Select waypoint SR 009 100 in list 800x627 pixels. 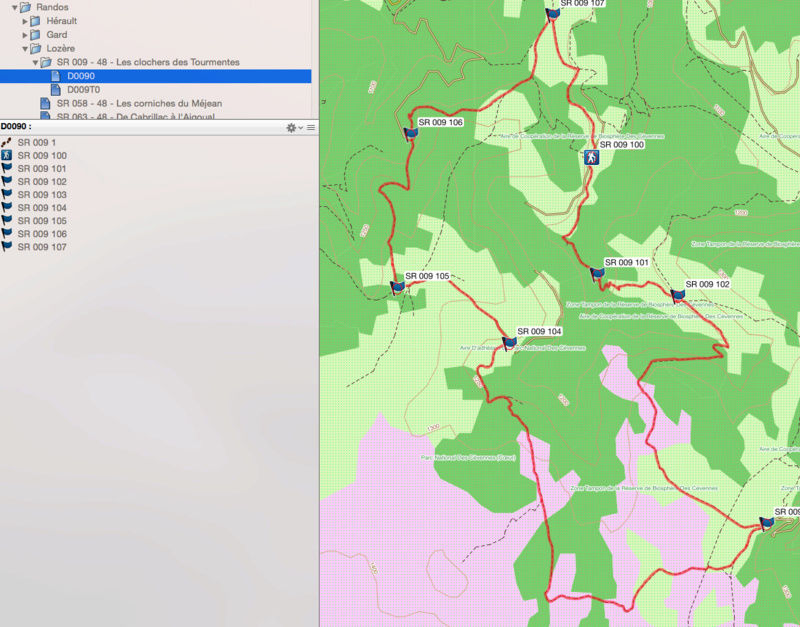point(42,156)
